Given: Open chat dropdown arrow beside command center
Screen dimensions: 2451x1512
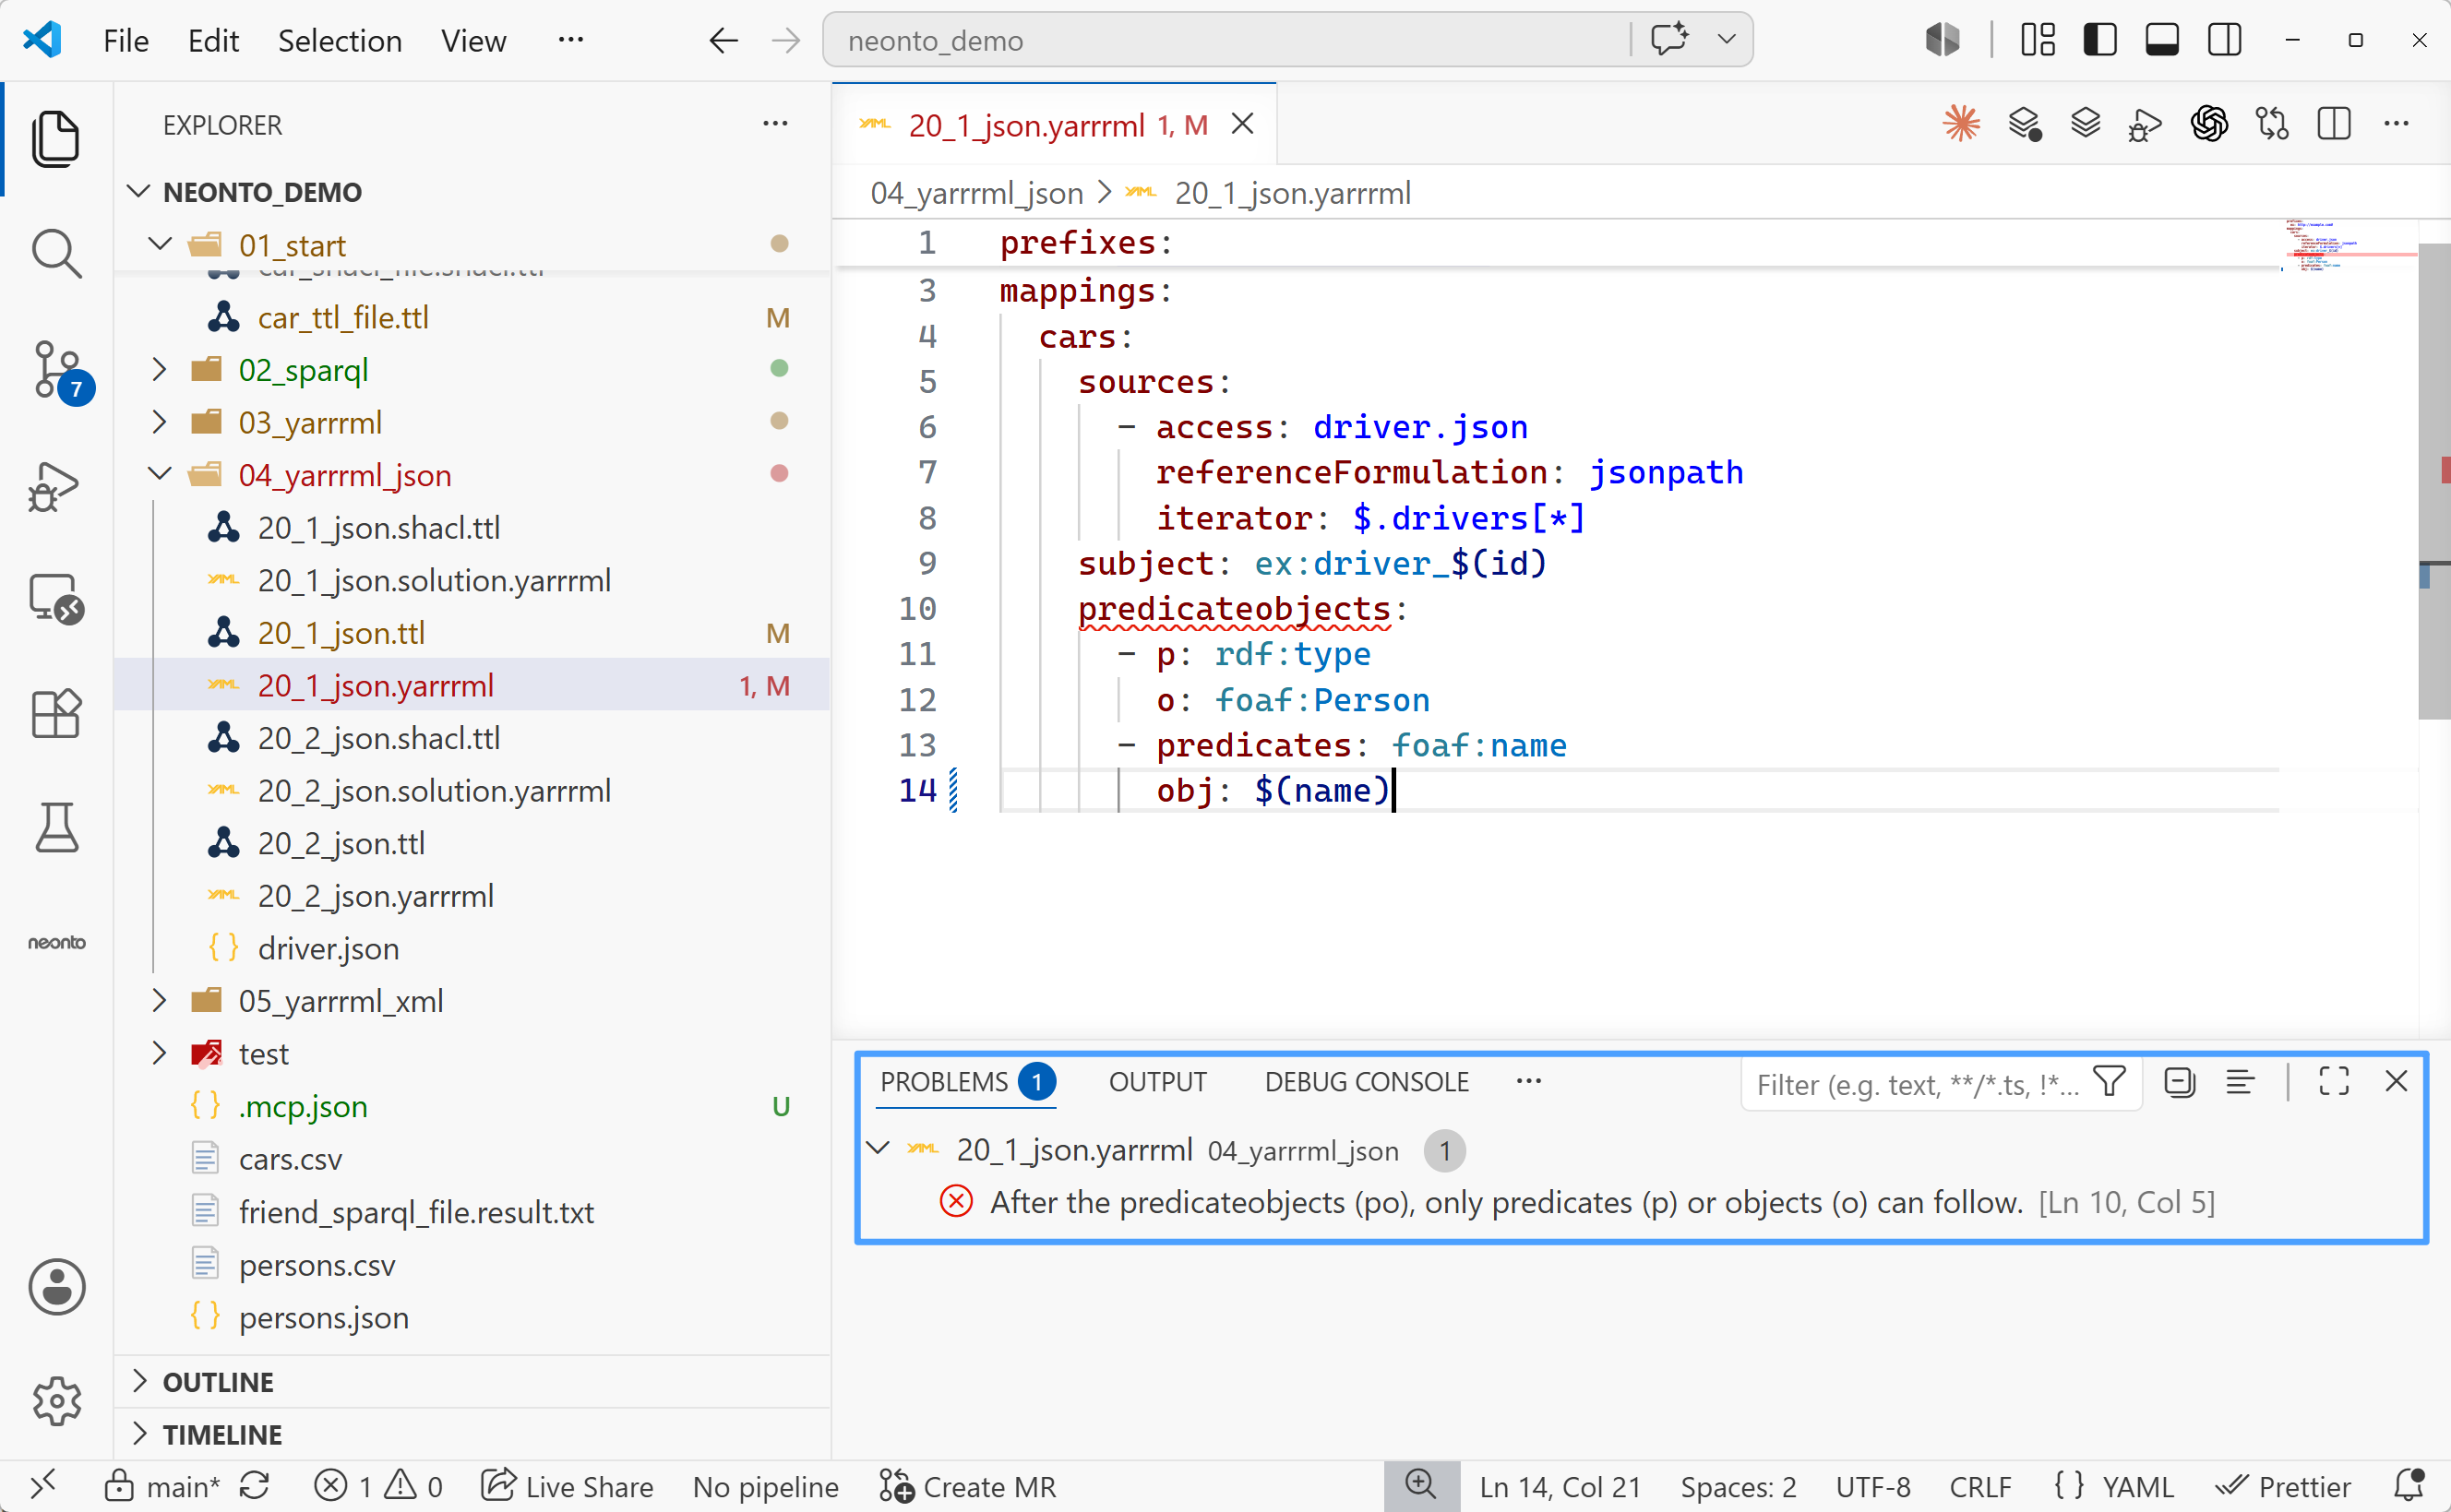Looking at the screenshot, I should [x=1727, y=40].
